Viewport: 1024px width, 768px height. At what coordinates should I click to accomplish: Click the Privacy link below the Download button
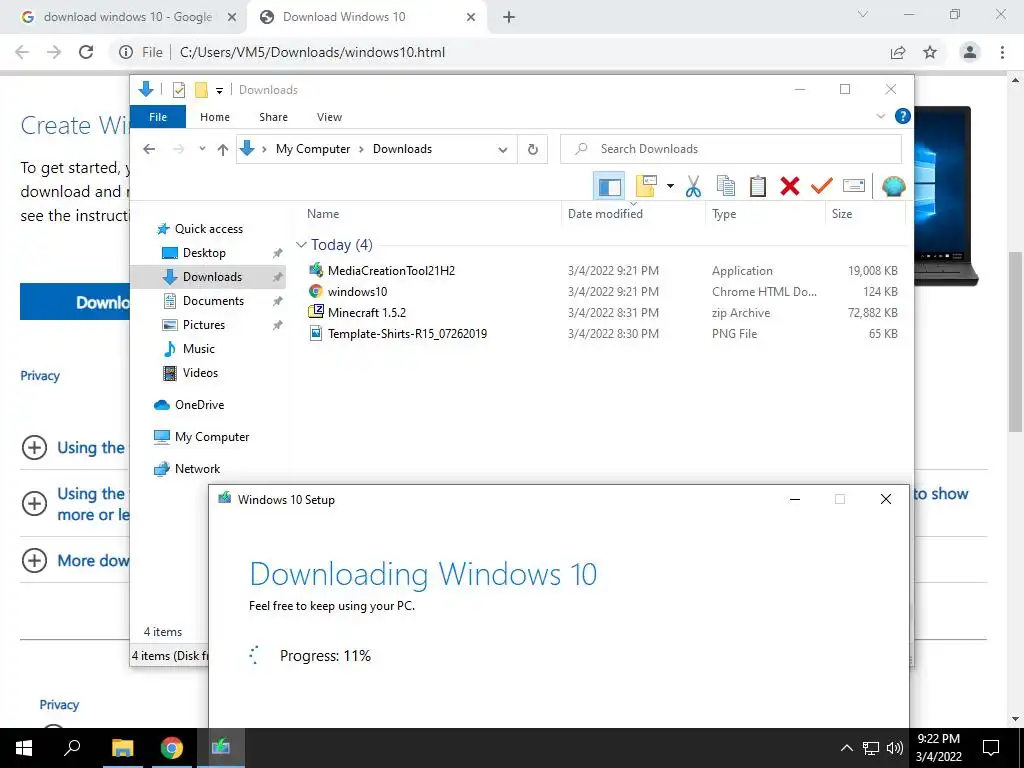pos(40,376)
